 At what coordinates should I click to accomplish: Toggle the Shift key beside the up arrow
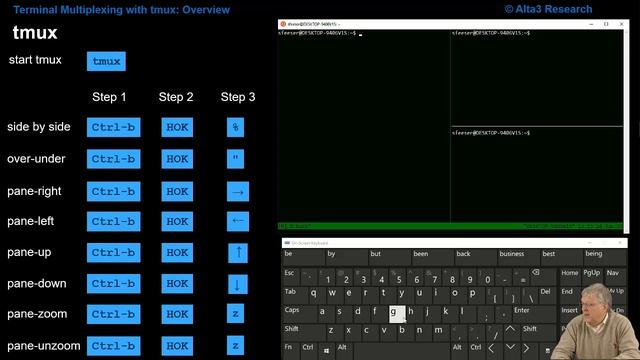pos(538,332)
